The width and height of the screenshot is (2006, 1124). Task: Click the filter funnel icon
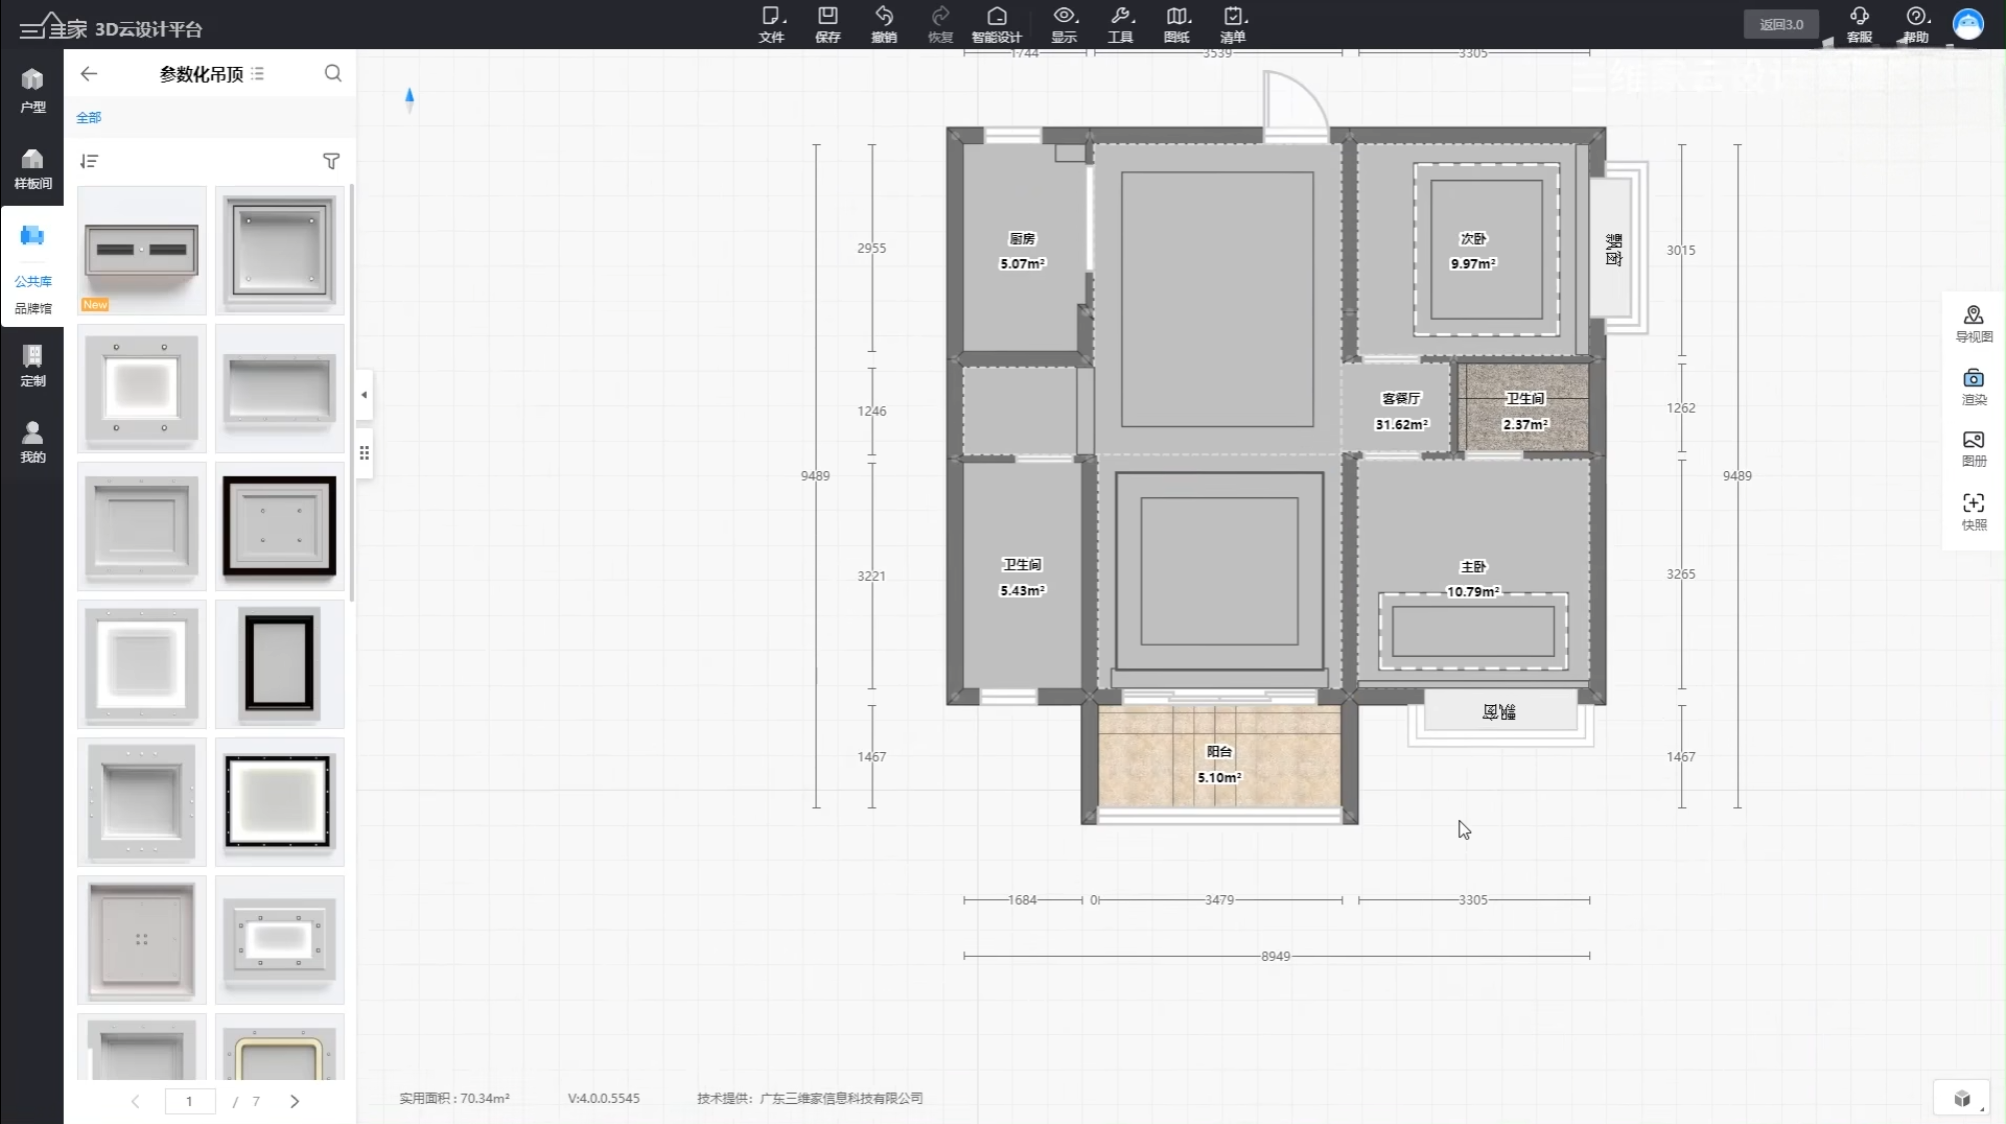[331, 161]
